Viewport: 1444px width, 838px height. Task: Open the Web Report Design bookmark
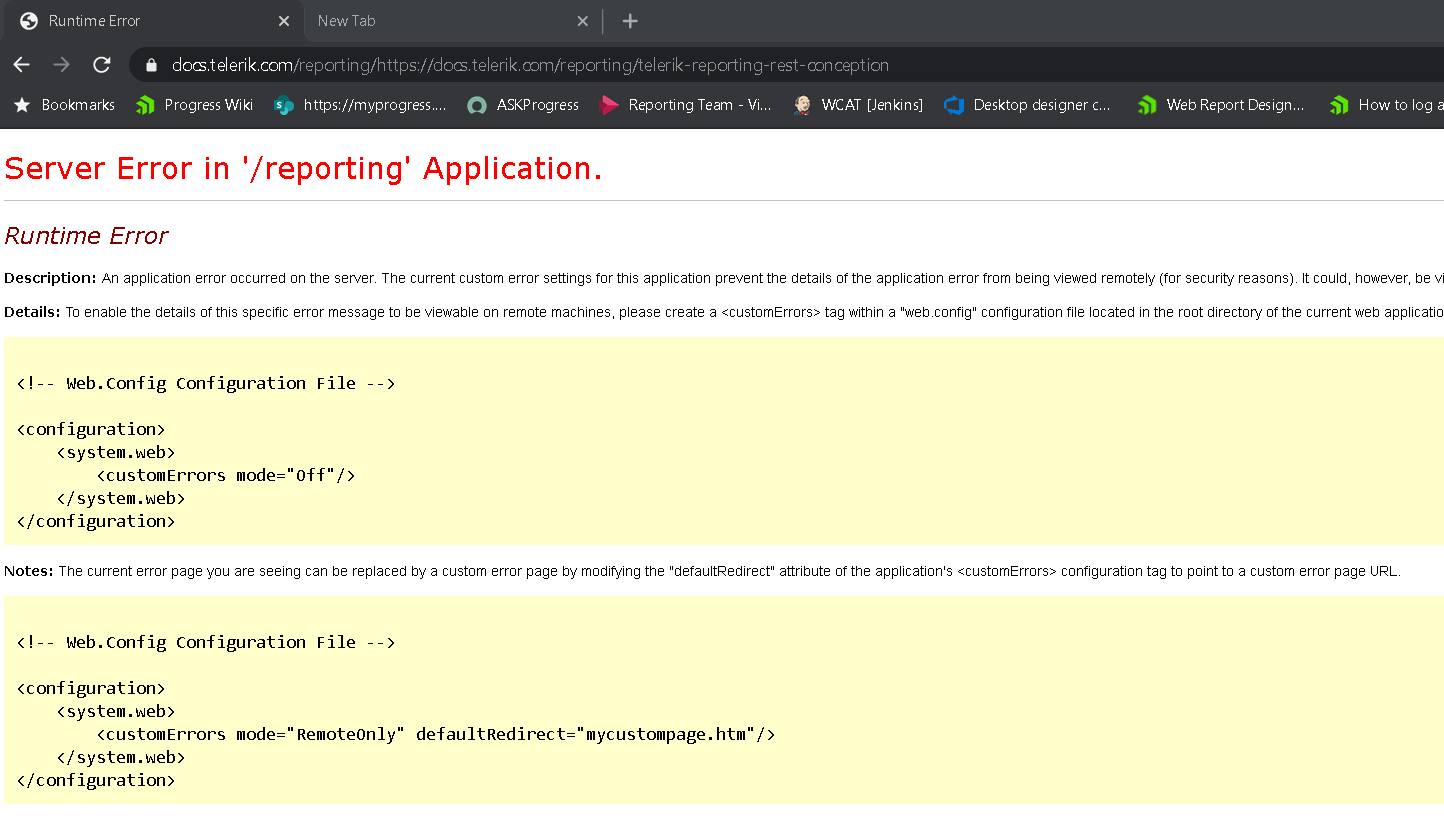click(1222, 105)
